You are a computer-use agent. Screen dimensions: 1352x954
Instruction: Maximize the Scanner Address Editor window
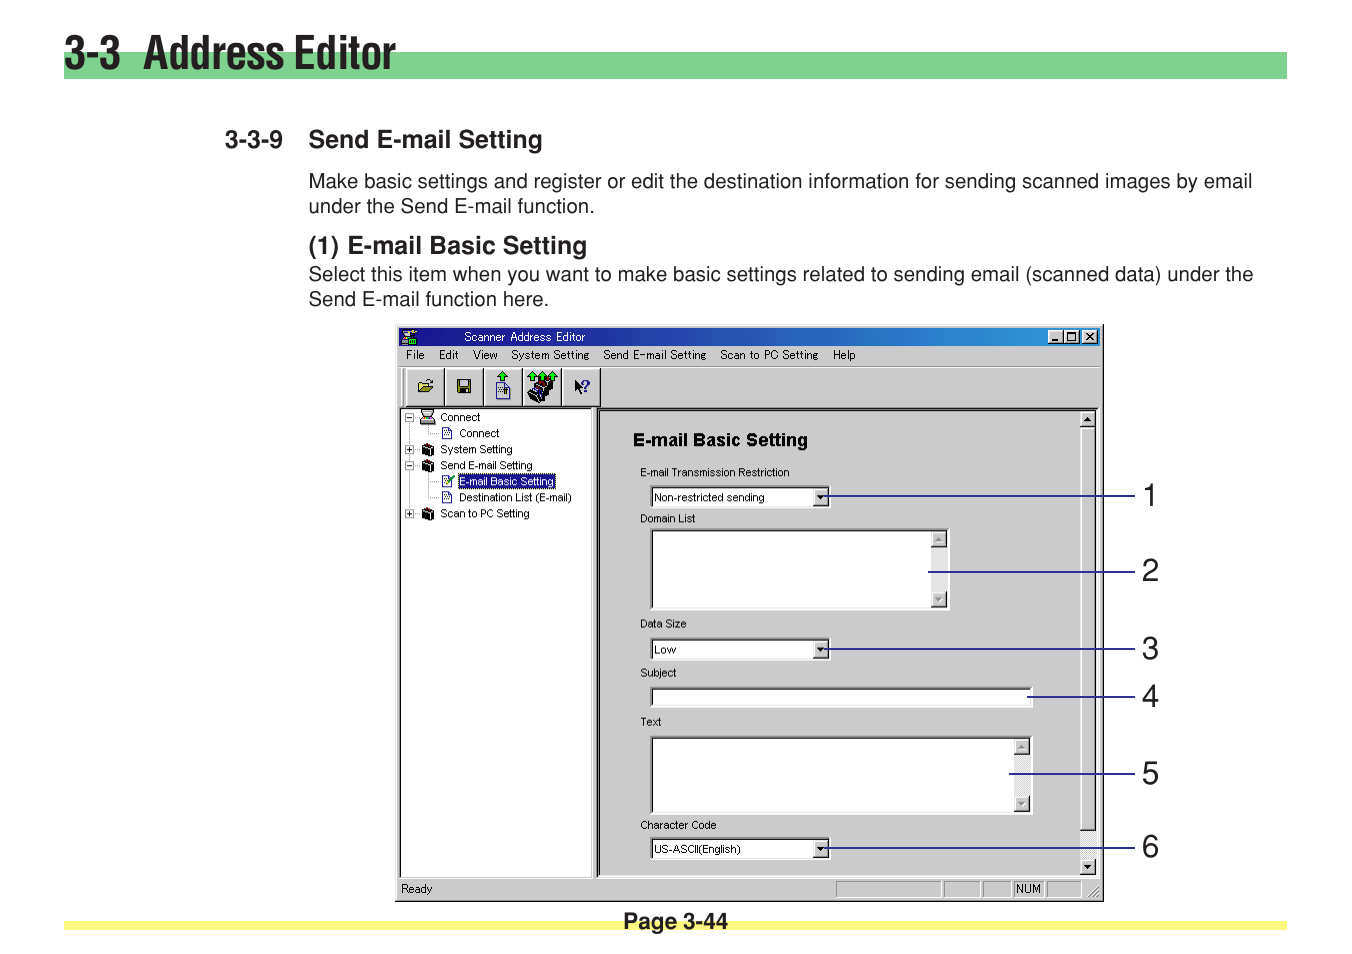[1071, 337]
